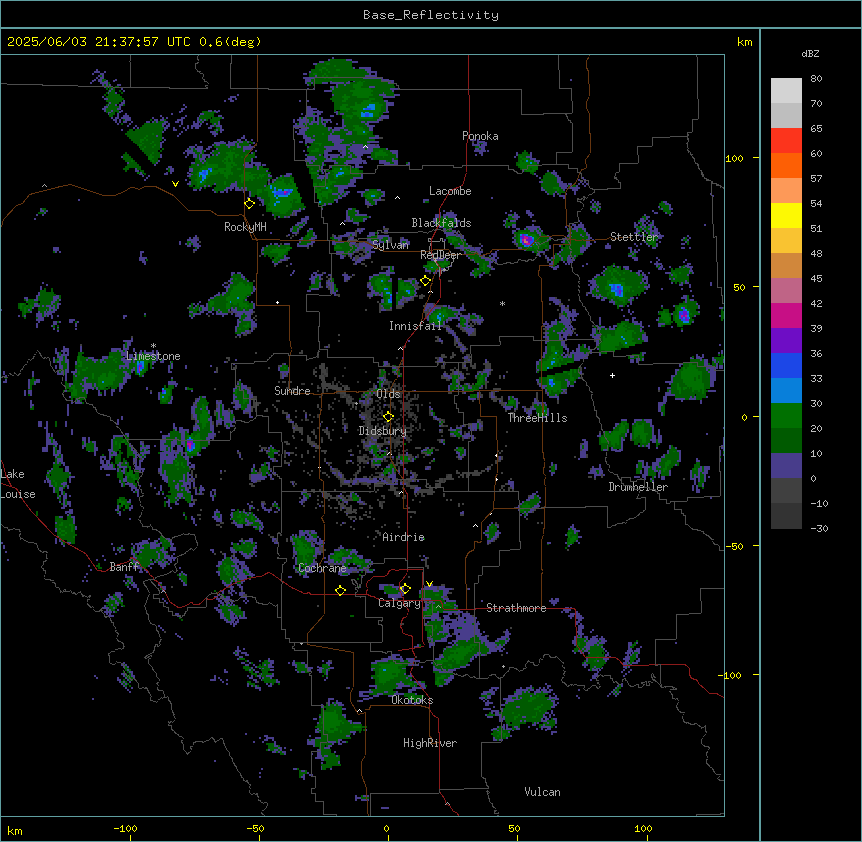This screenshot has height=842, width=862.
Task: Select the Stettler label
Action: coord(634,237)
